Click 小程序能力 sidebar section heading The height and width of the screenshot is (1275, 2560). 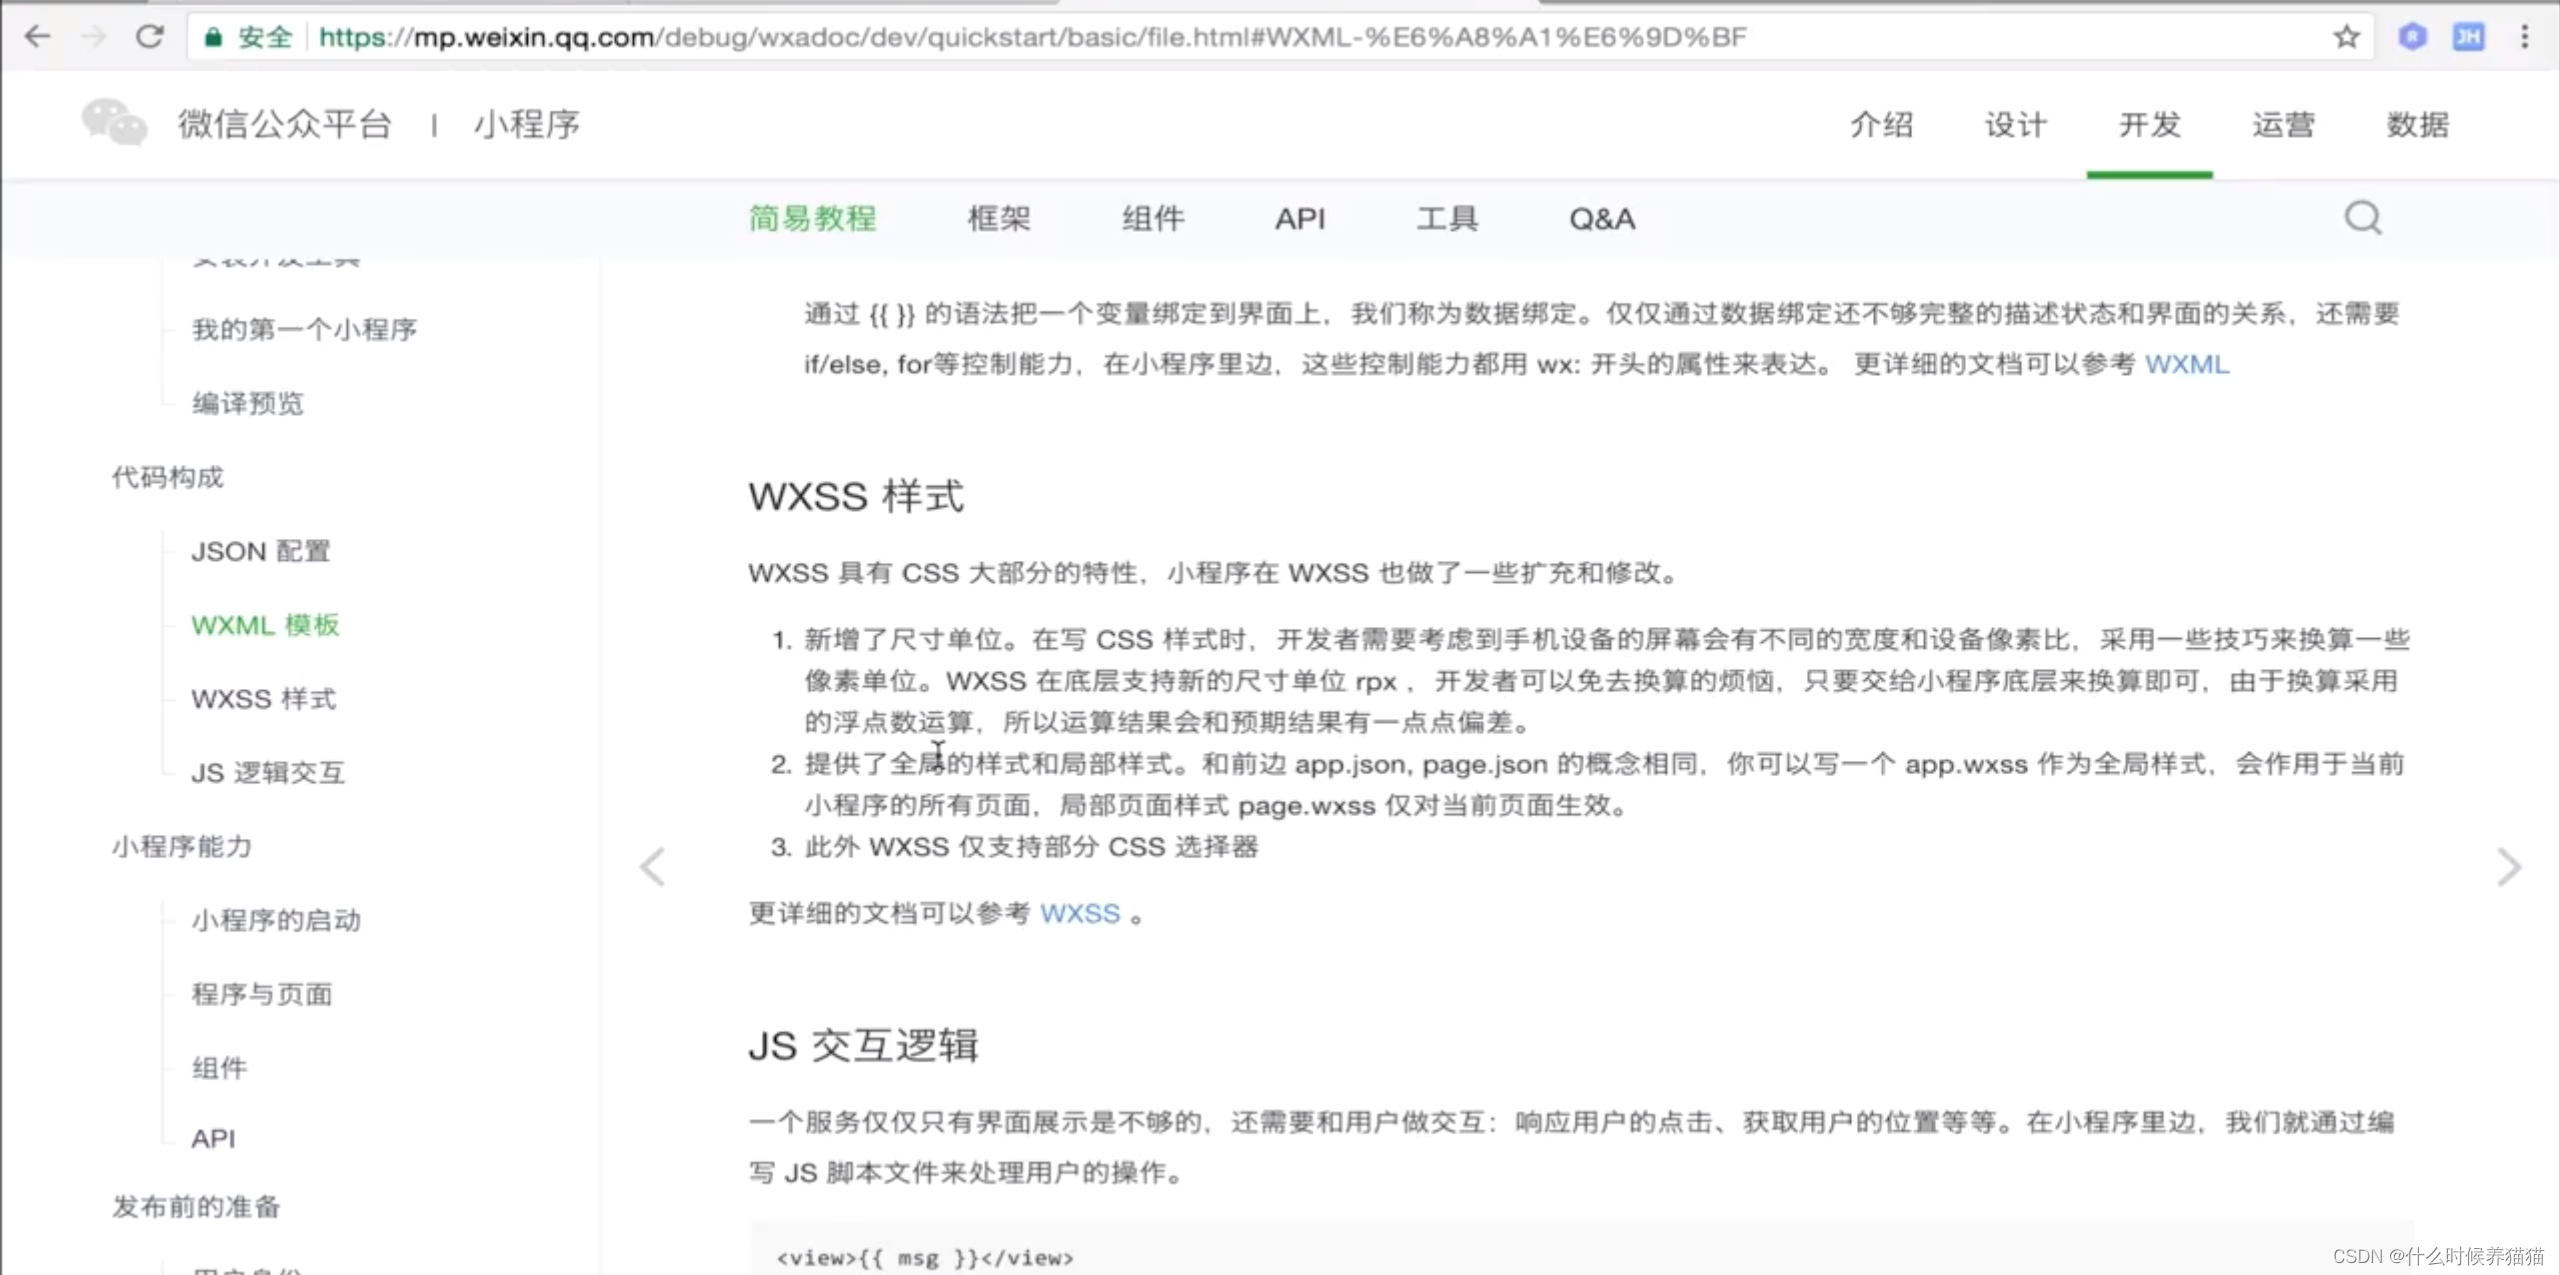181,846
